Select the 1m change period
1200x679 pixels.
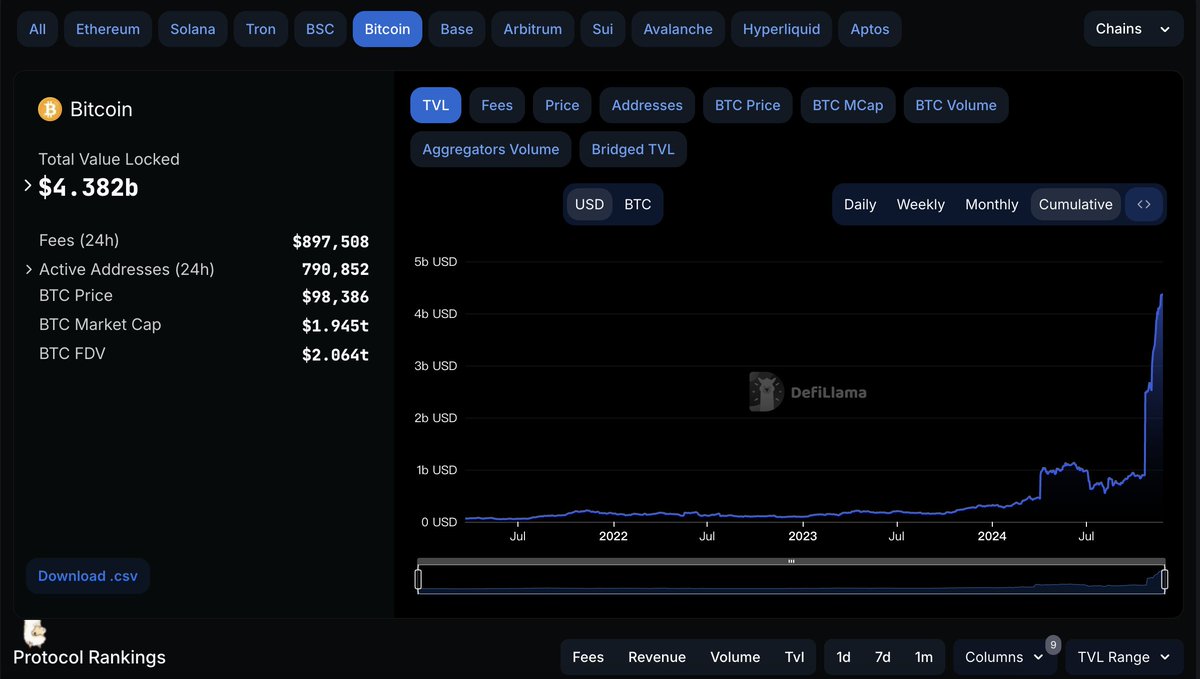pyautogui.click(x=924, y=657)
